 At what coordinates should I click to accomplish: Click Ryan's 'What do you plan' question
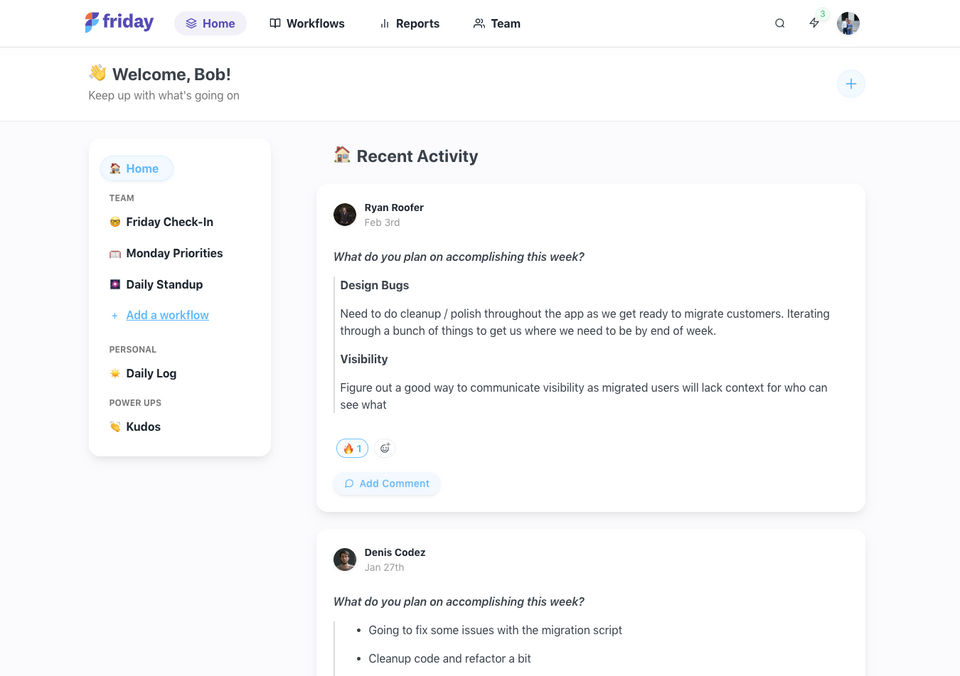tap(459, 257)
